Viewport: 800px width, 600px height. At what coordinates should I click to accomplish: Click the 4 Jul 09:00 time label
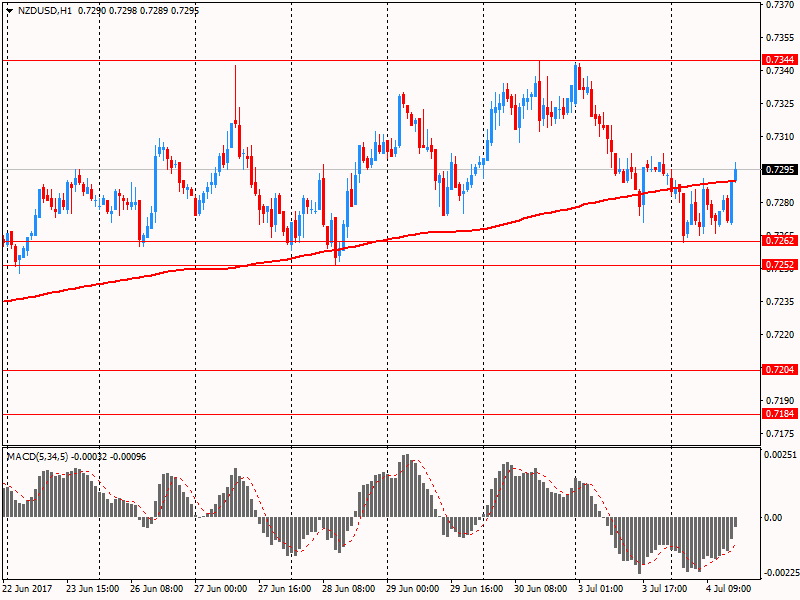729,588
